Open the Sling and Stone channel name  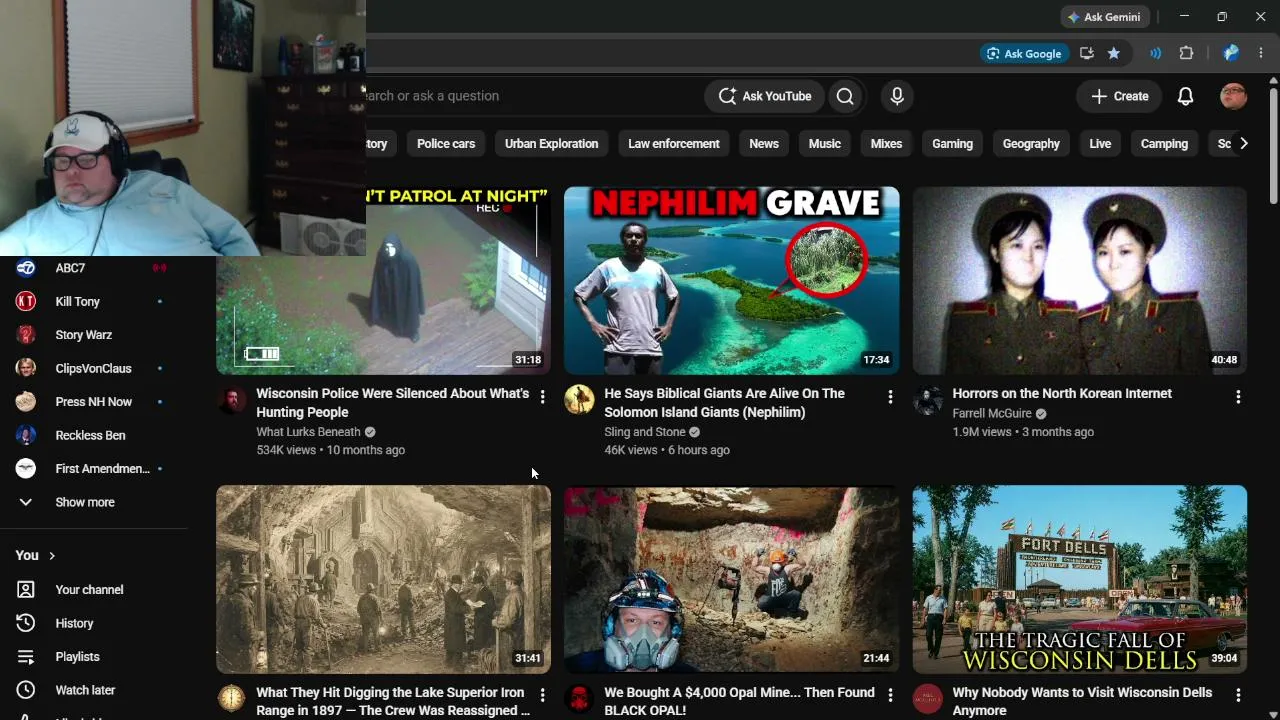click(645, 432)
